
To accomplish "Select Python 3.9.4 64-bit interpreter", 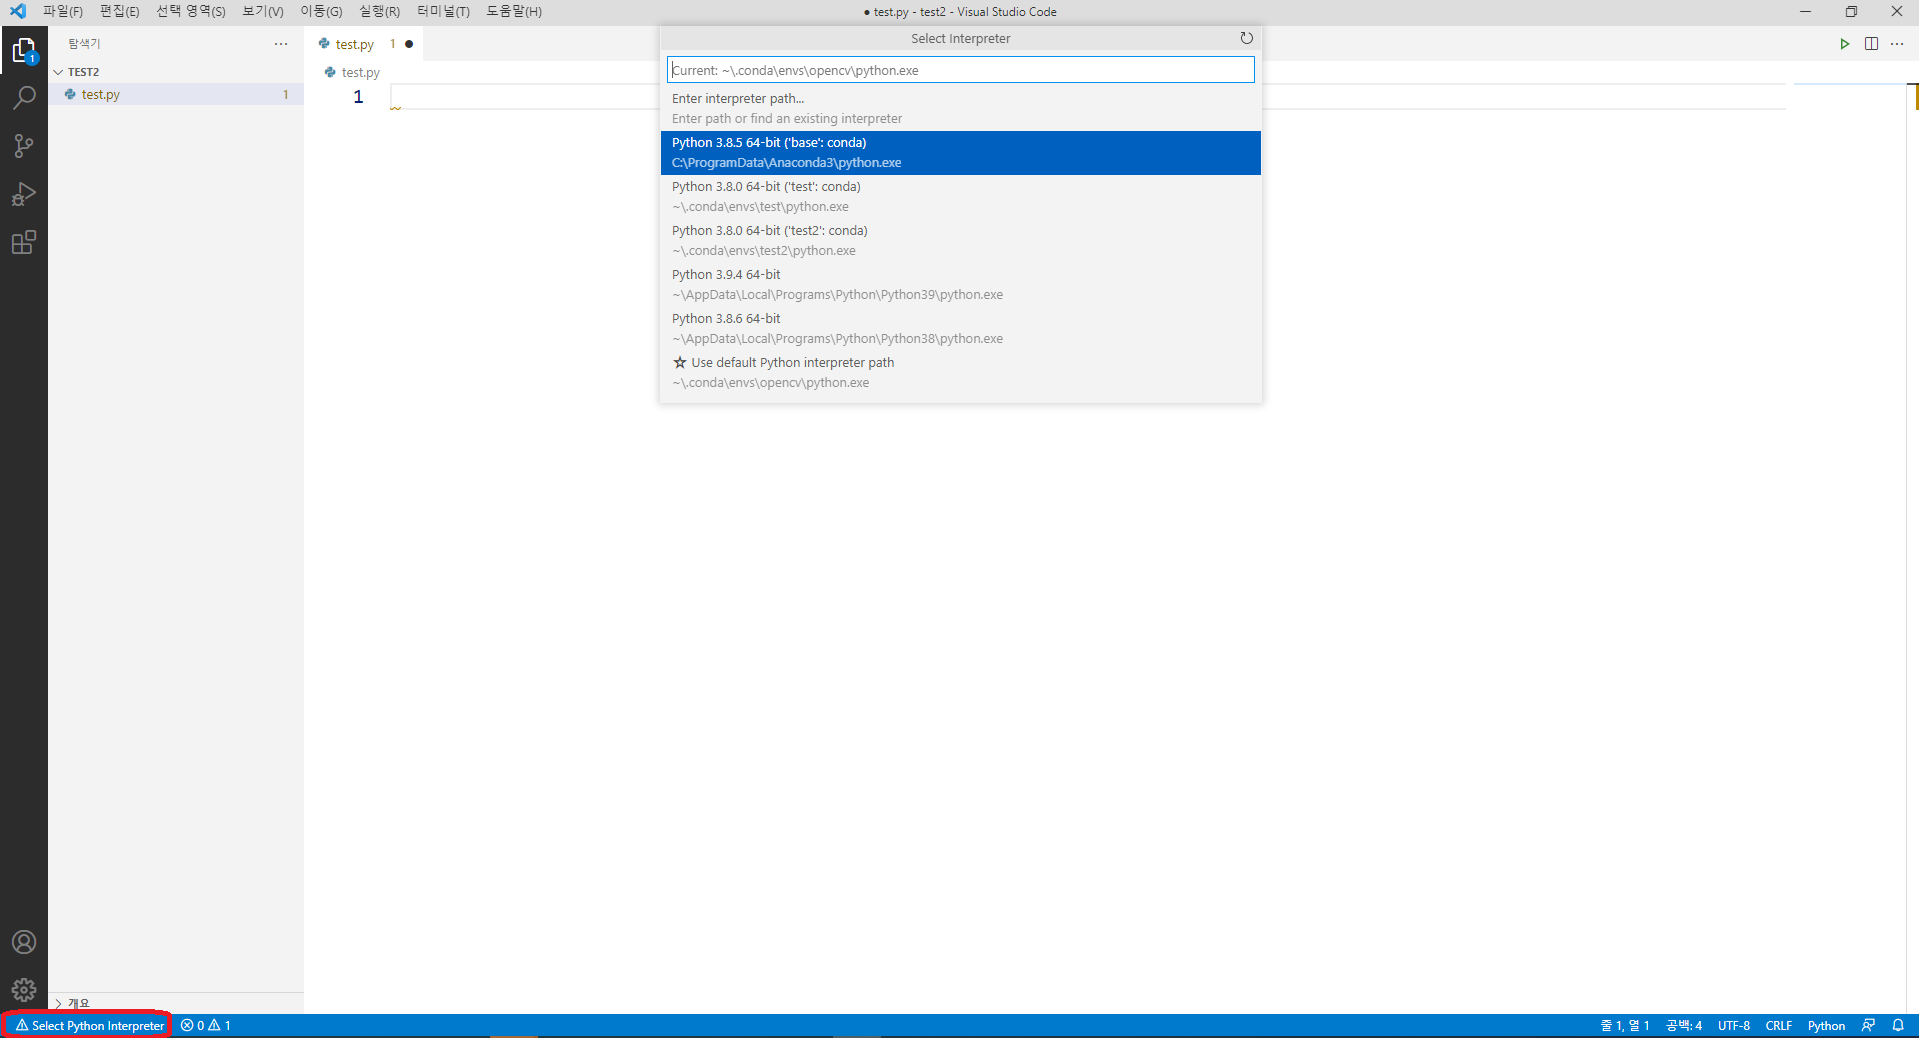I will [x=960, y=284].
